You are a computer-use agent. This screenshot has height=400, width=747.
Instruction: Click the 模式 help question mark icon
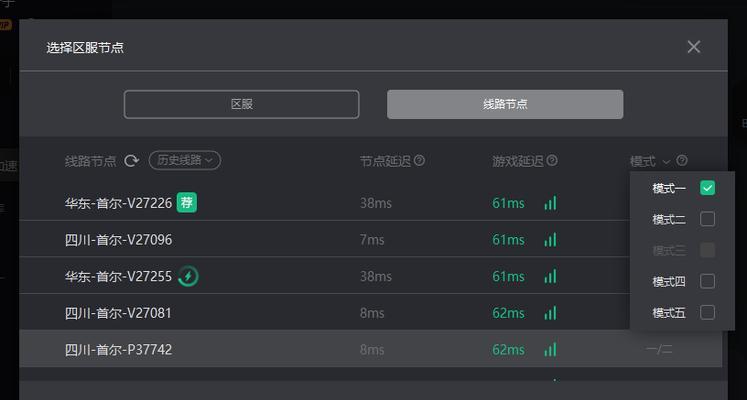click(x=682, y=160)
